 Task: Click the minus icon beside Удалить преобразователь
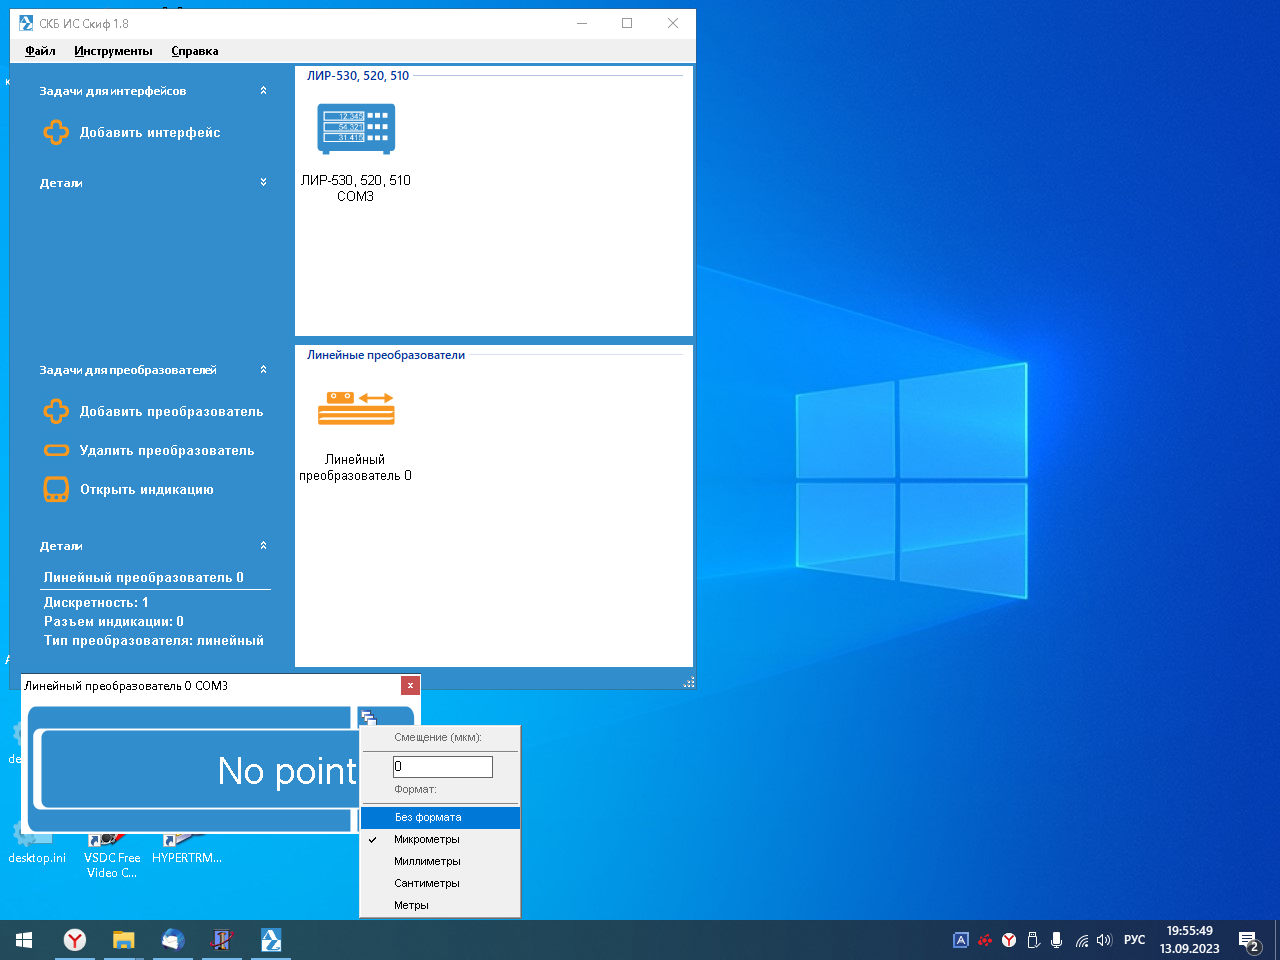click(56, 450)
